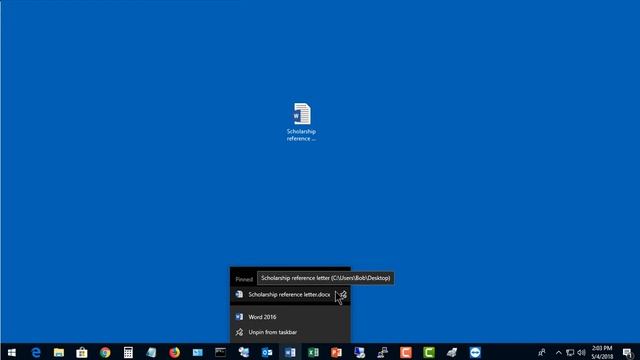Open the Windows Start menu
The image size is (640, 360).
pyautogui.click(x=11, y=352)
